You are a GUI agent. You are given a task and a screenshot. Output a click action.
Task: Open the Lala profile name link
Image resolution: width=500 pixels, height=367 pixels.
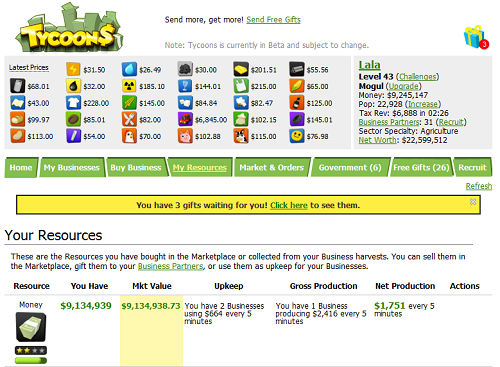click(x=369, y=64)
